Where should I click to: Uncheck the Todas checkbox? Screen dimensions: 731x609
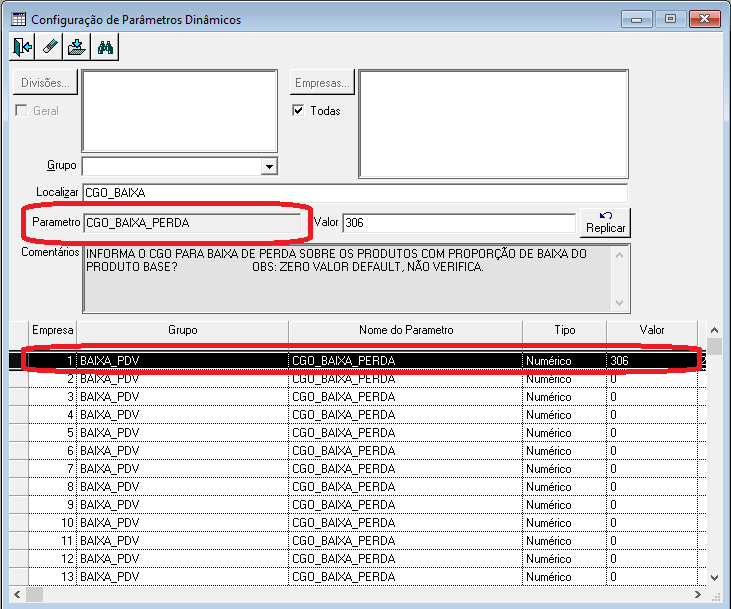(x=298, y=111)
